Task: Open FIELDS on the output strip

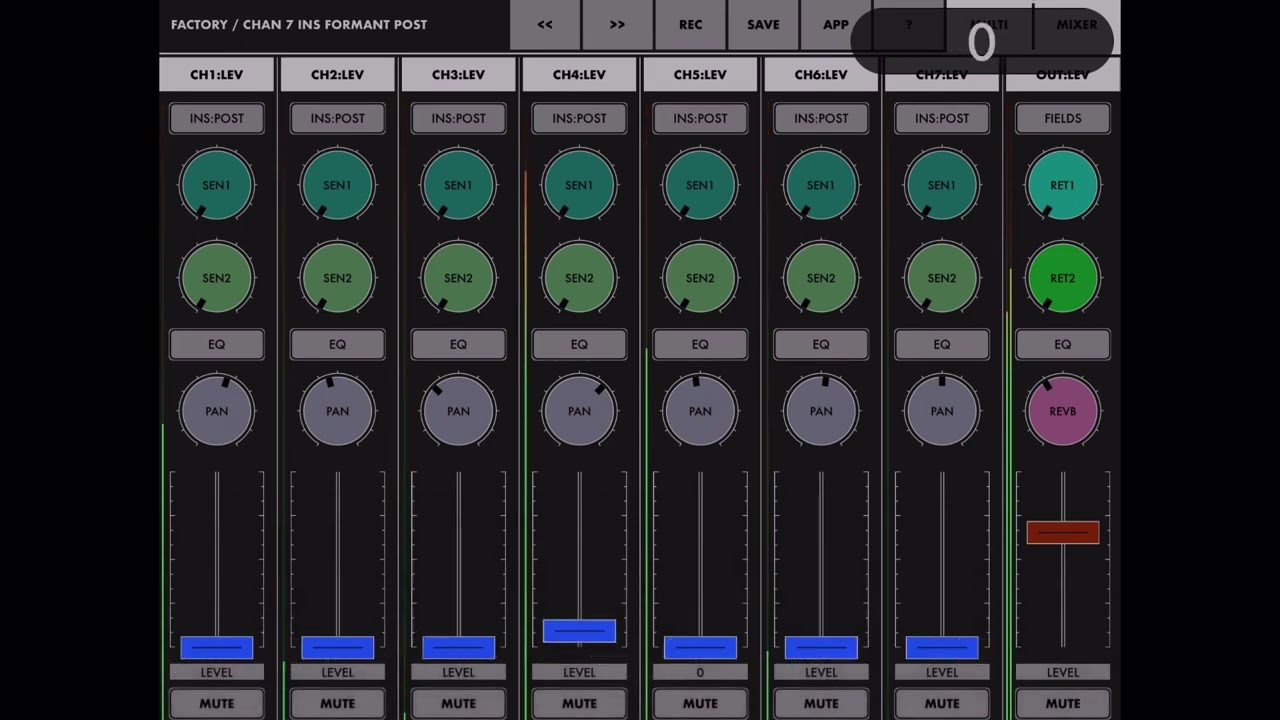Action: pos(1063,118)
